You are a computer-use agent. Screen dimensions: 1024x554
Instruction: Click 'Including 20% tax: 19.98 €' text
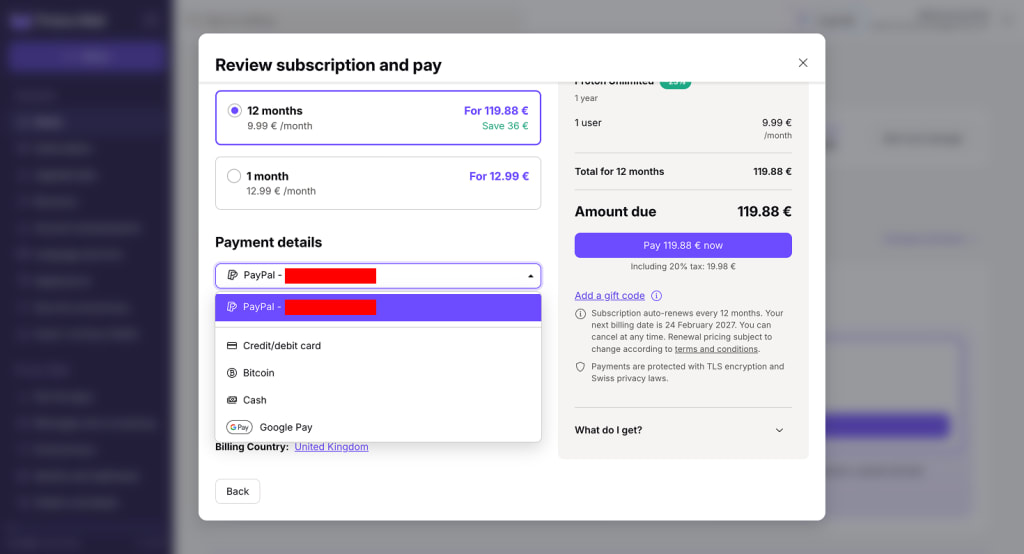pyautogui.click(x=683, y=267)
